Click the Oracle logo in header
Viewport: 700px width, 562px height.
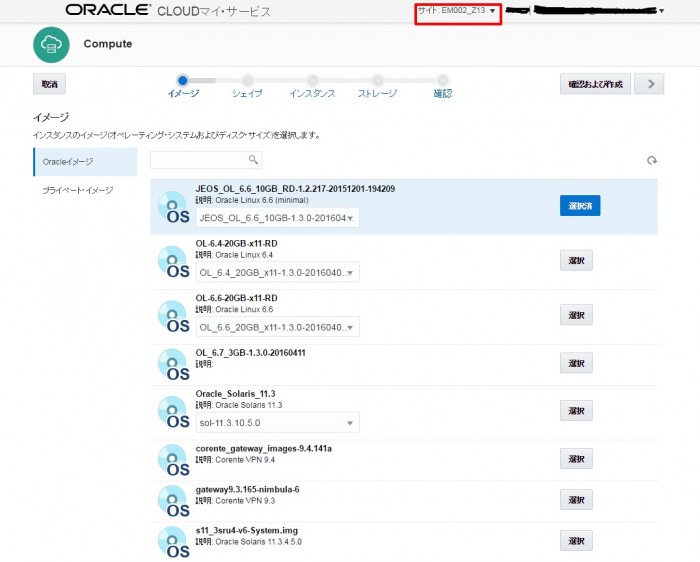pyautogui.click(x=108, y=10)
